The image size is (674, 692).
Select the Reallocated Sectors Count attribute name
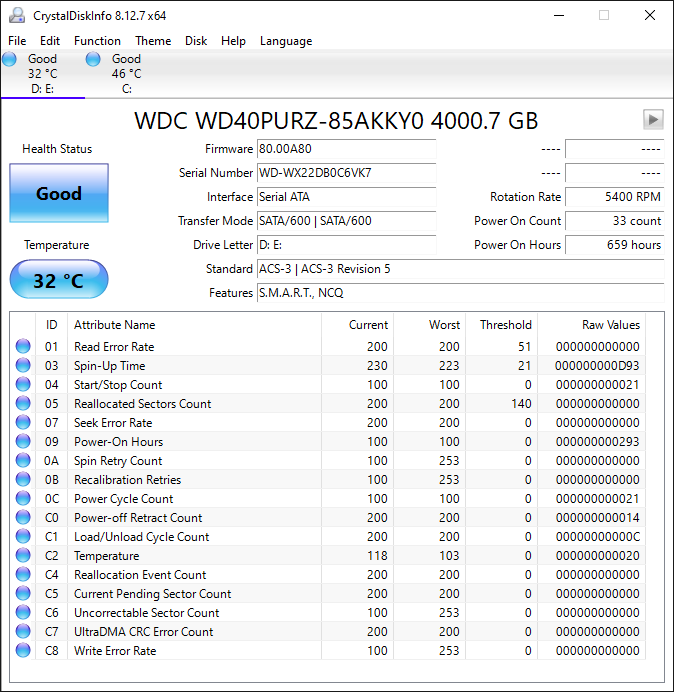tap(143, 403)
